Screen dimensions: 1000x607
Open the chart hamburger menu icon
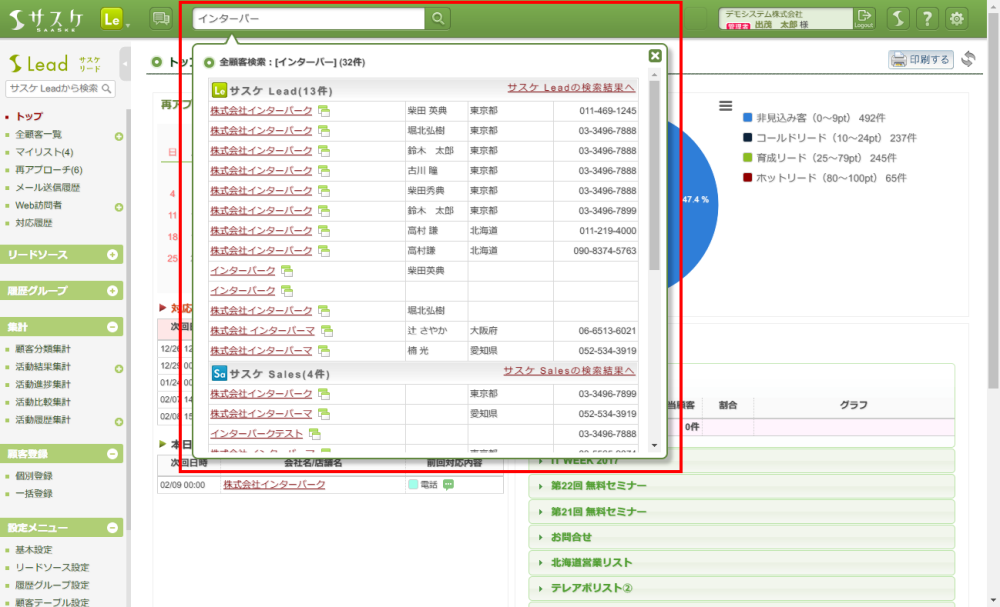[725, 106]
